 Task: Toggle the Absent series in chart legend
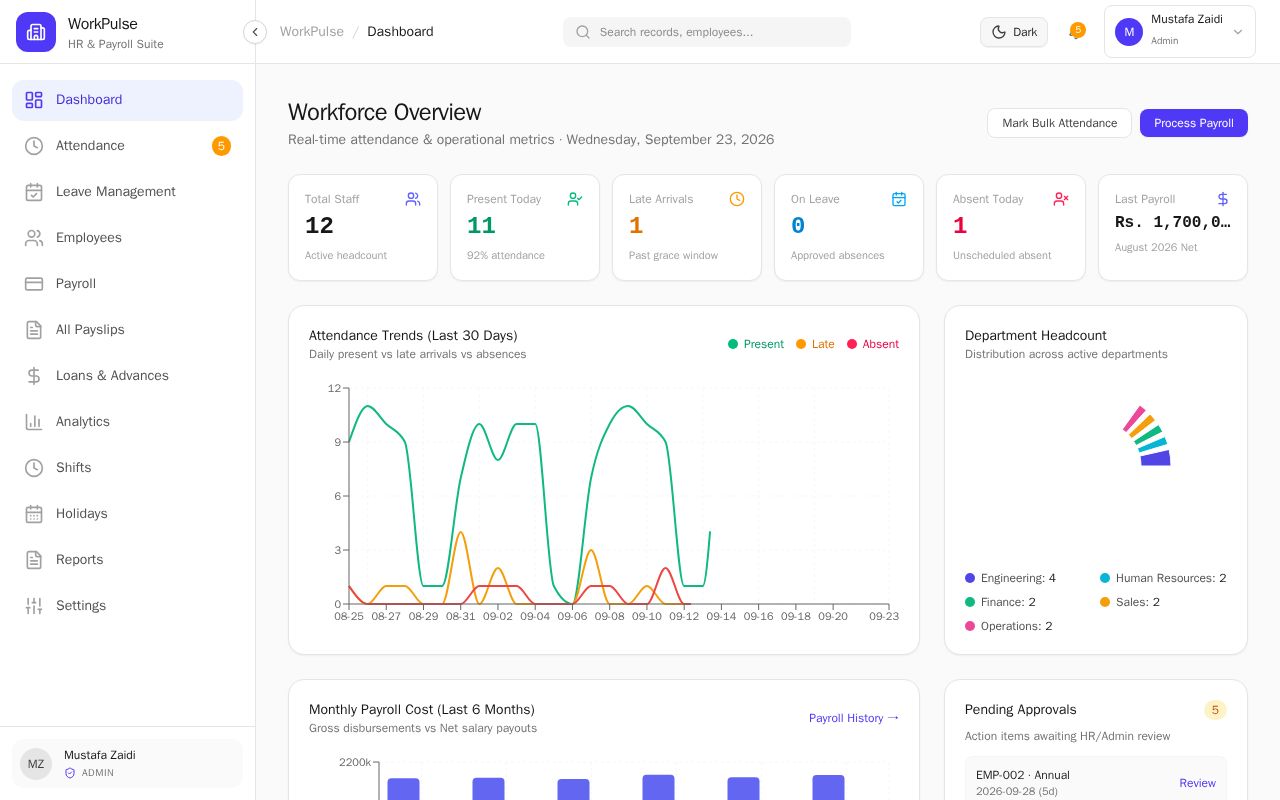click(x=873, y=344)
